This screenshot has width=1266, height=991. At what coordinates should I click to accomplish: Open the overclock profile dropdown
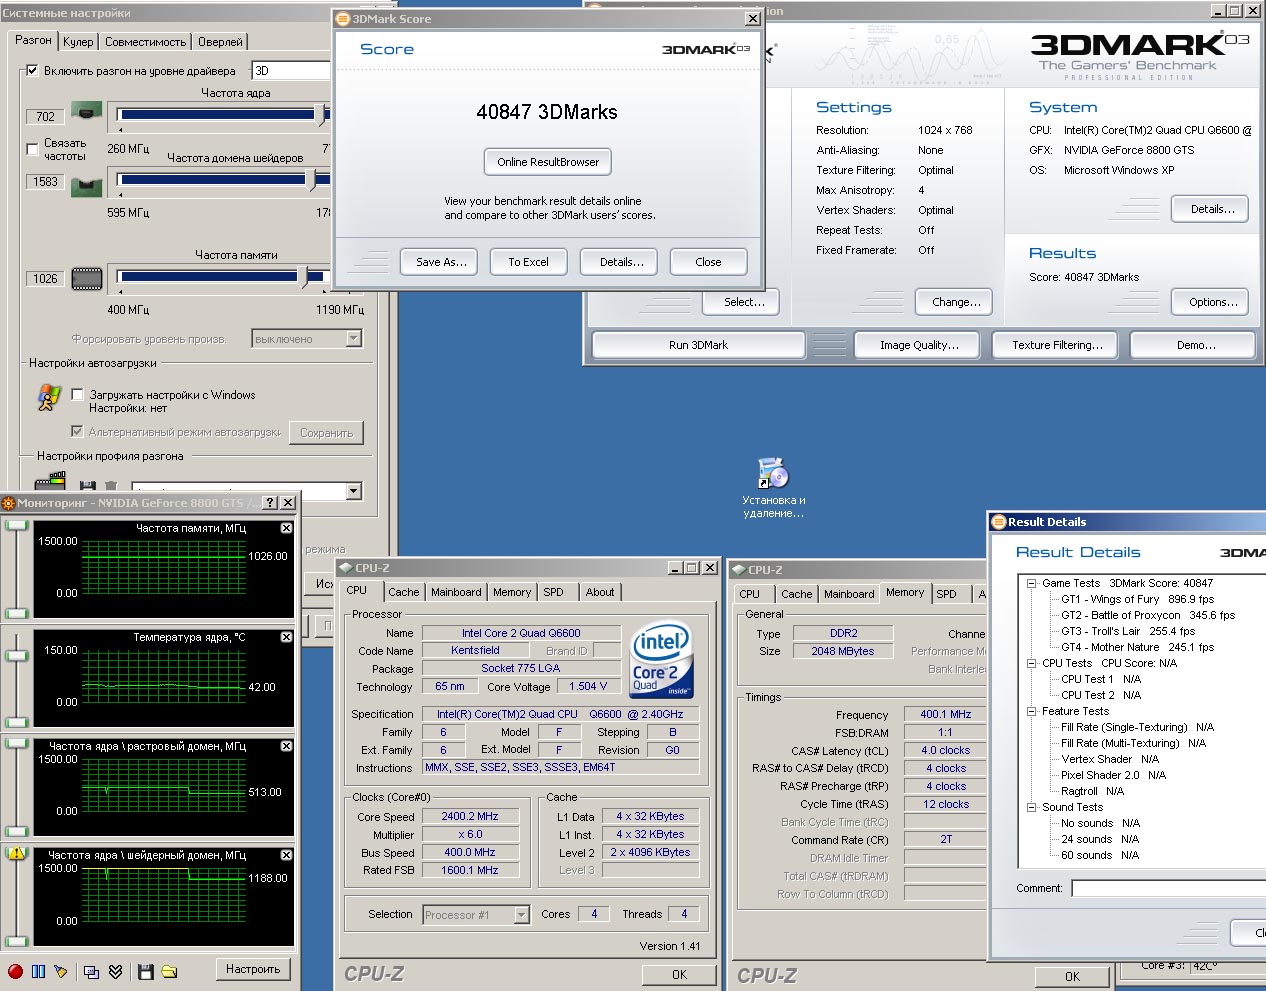pos(247,491)
